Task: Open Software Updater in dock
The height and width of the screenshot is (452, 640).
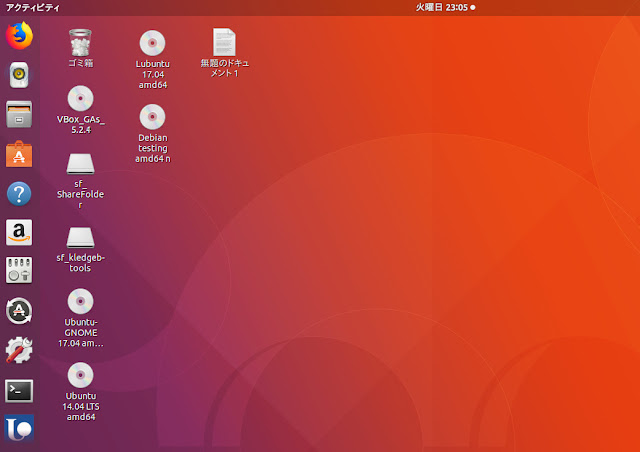Action: coord(19,311)
